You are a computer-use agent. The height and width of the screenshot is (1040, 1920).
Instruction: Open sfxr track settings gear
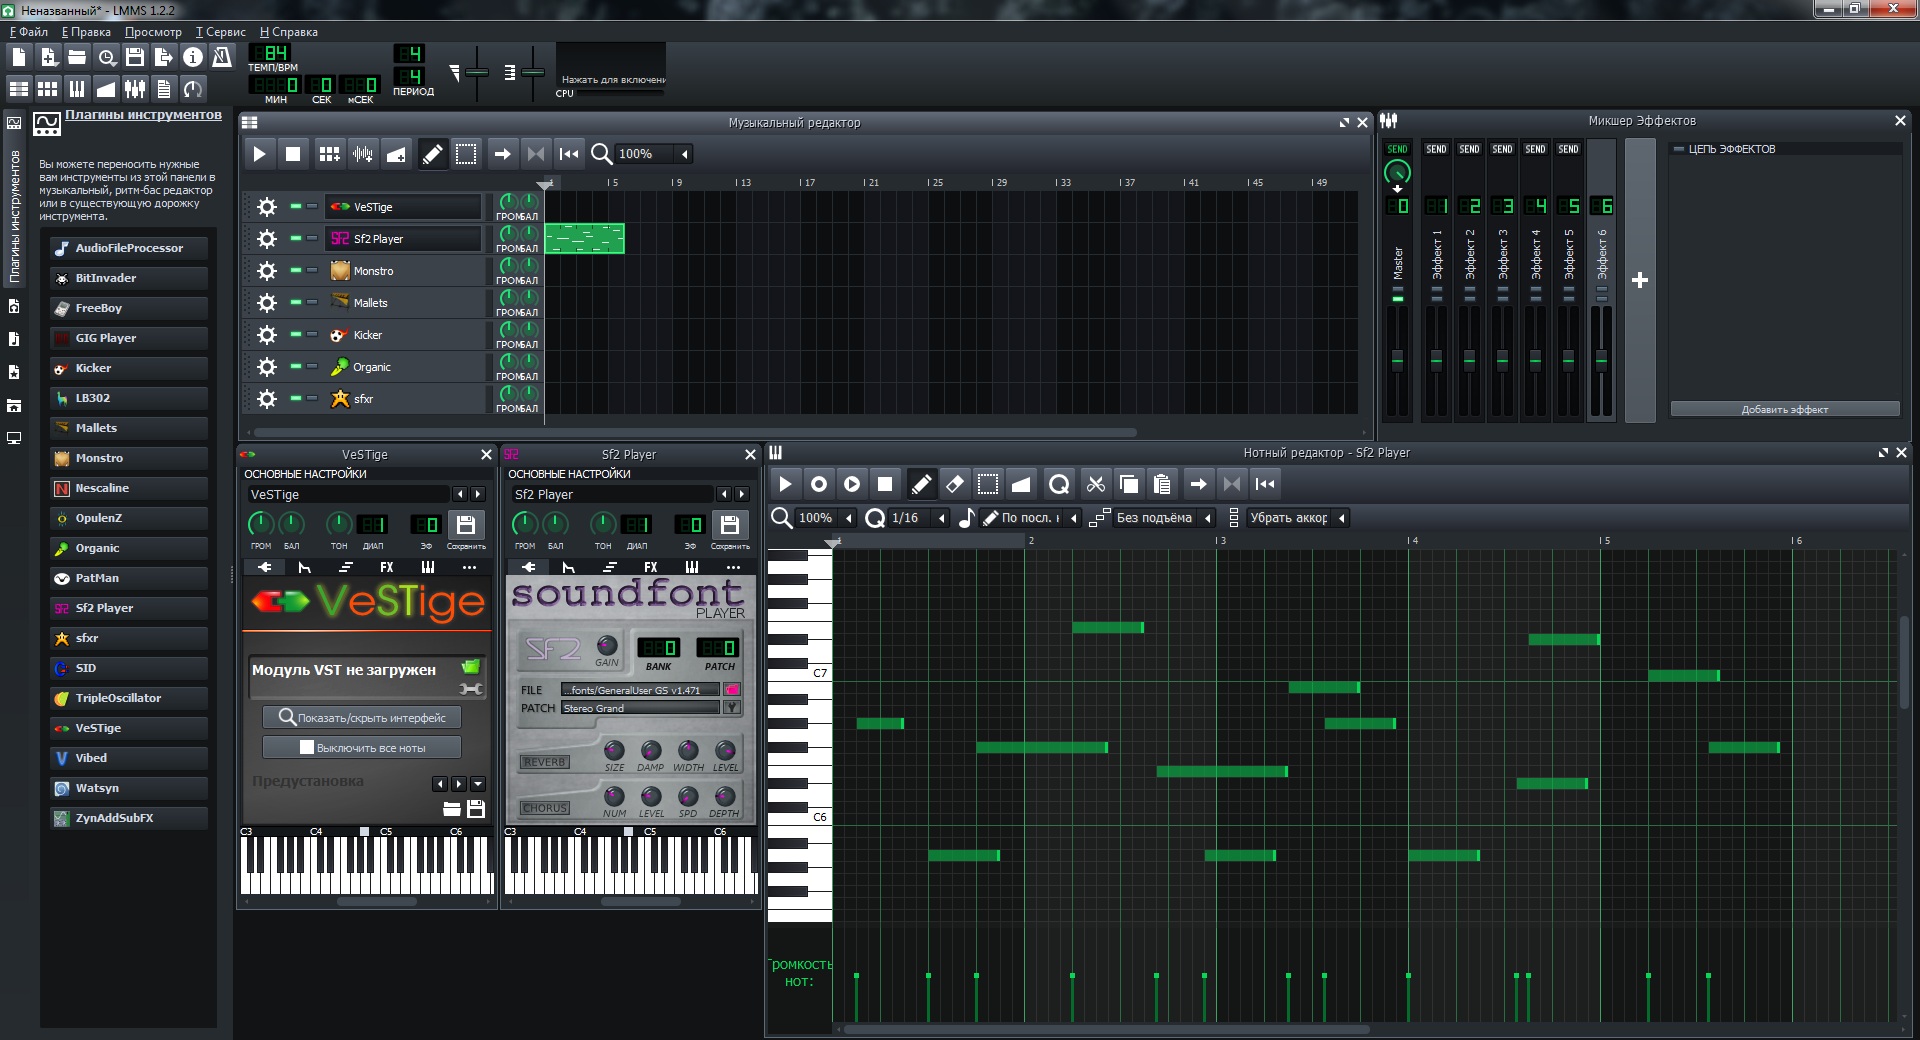pyautogui.click(x=267, y=399)
